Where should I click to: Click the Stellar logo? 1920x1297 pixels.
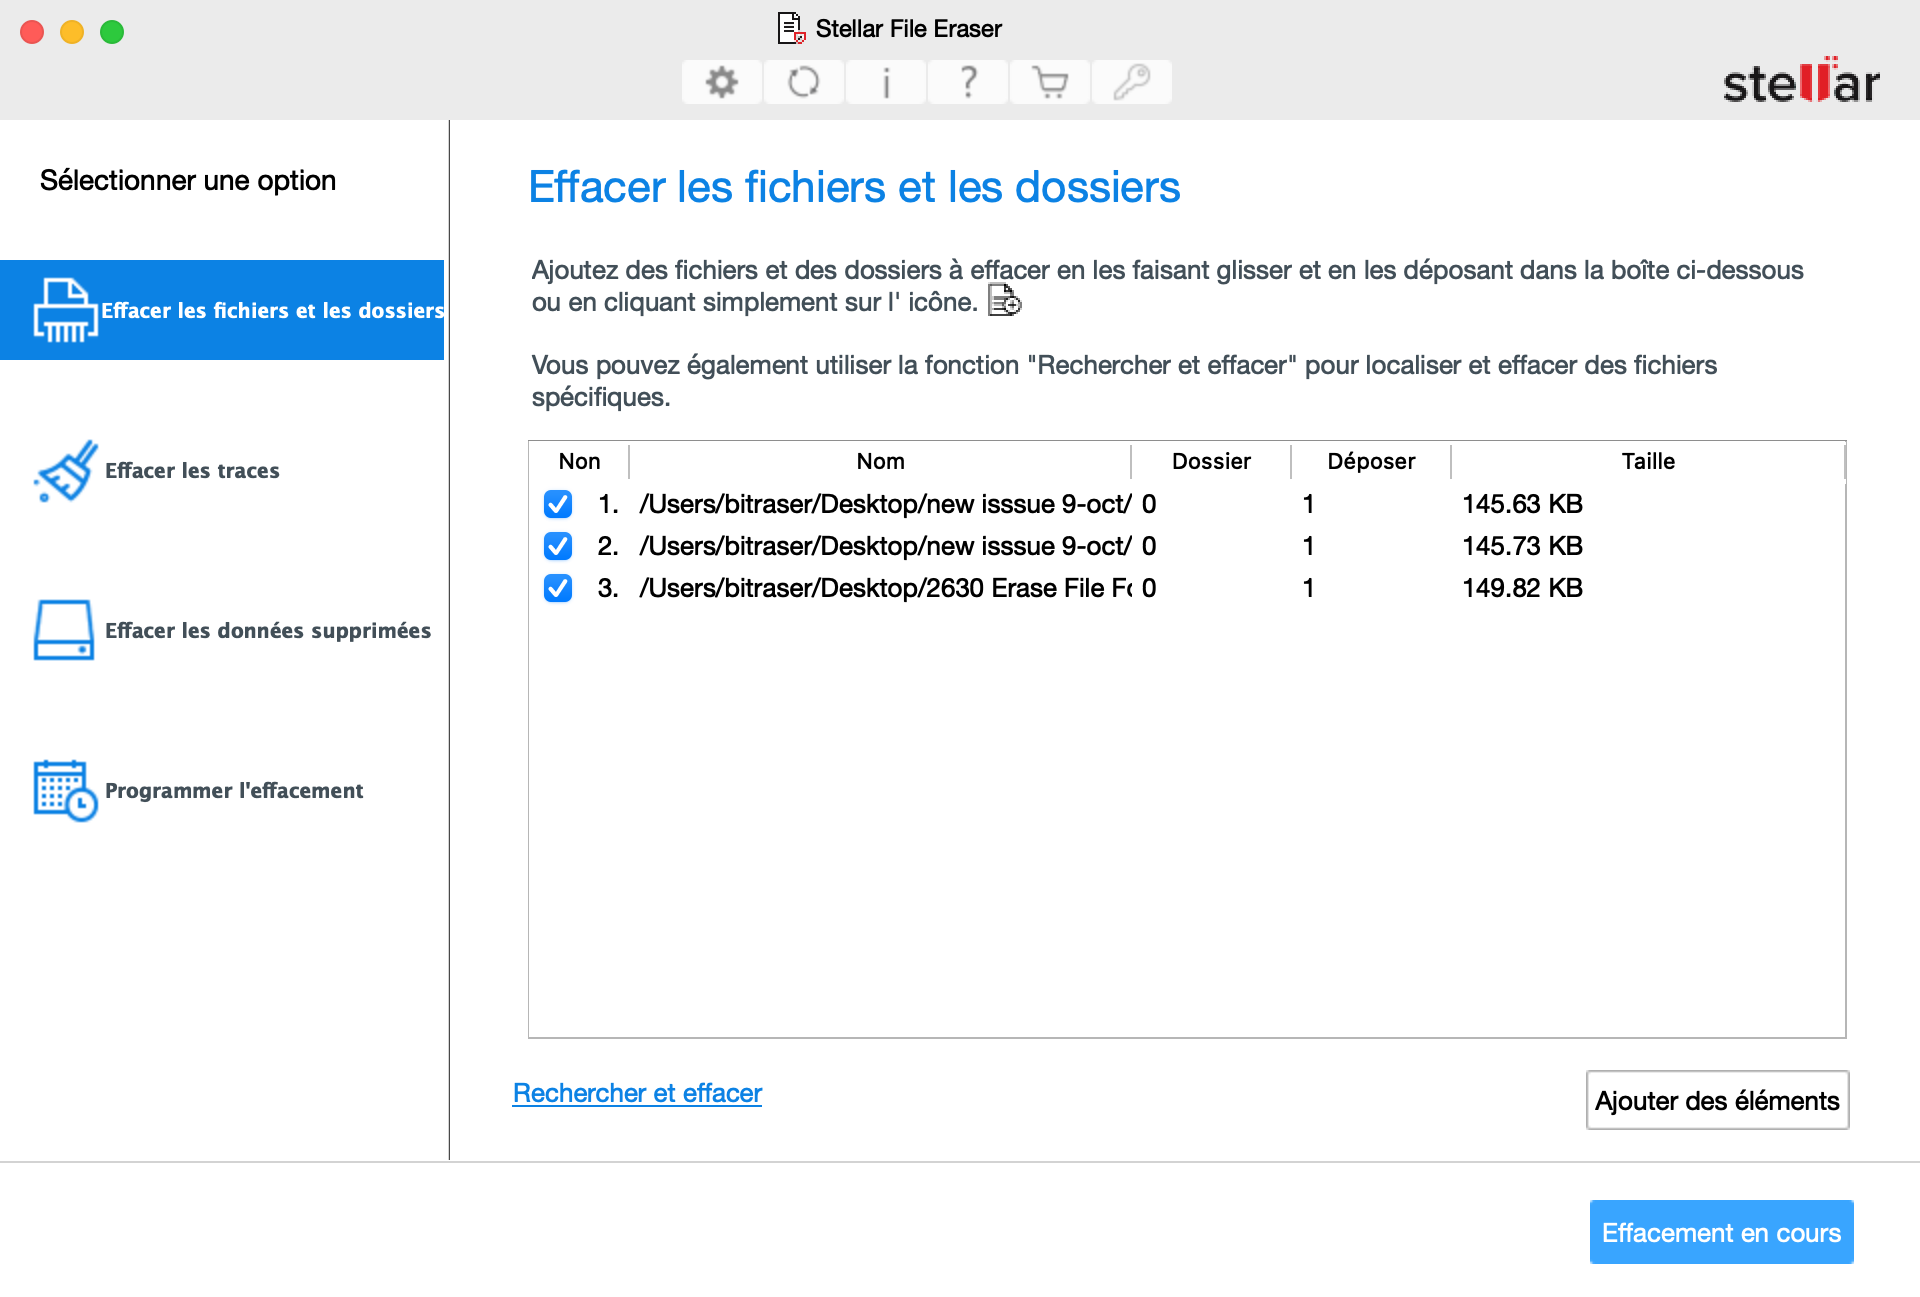[x=1800, y=80]
